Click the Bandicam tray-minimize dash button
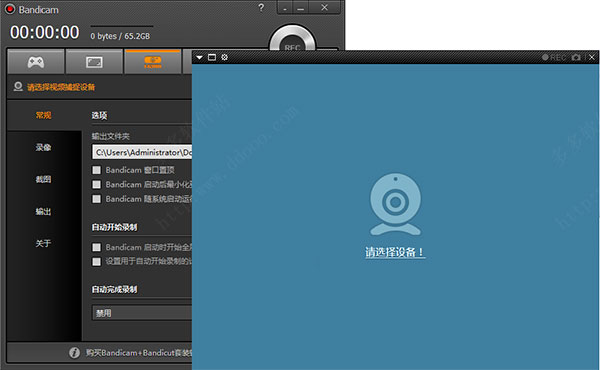This screenshot has width=600, height=370. point(285,8)
